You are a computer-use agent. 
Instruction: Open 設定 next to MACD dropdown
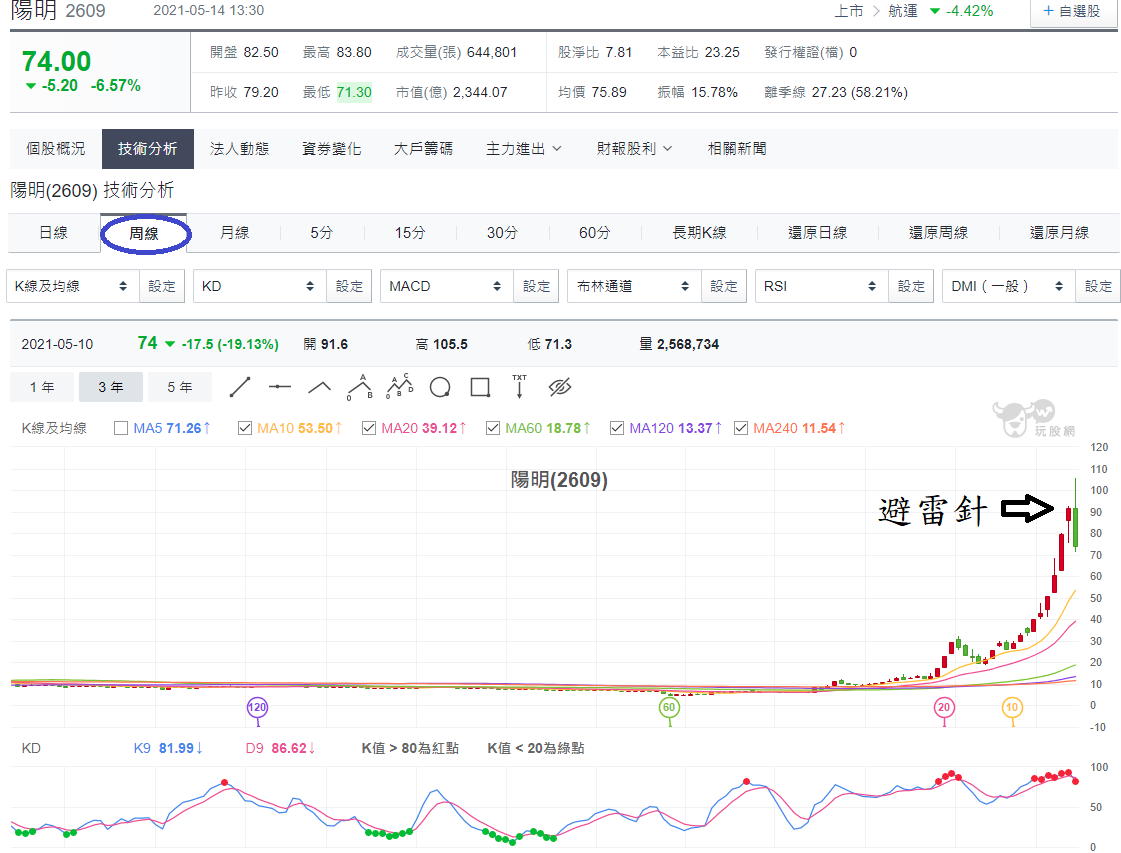(536, 286)
